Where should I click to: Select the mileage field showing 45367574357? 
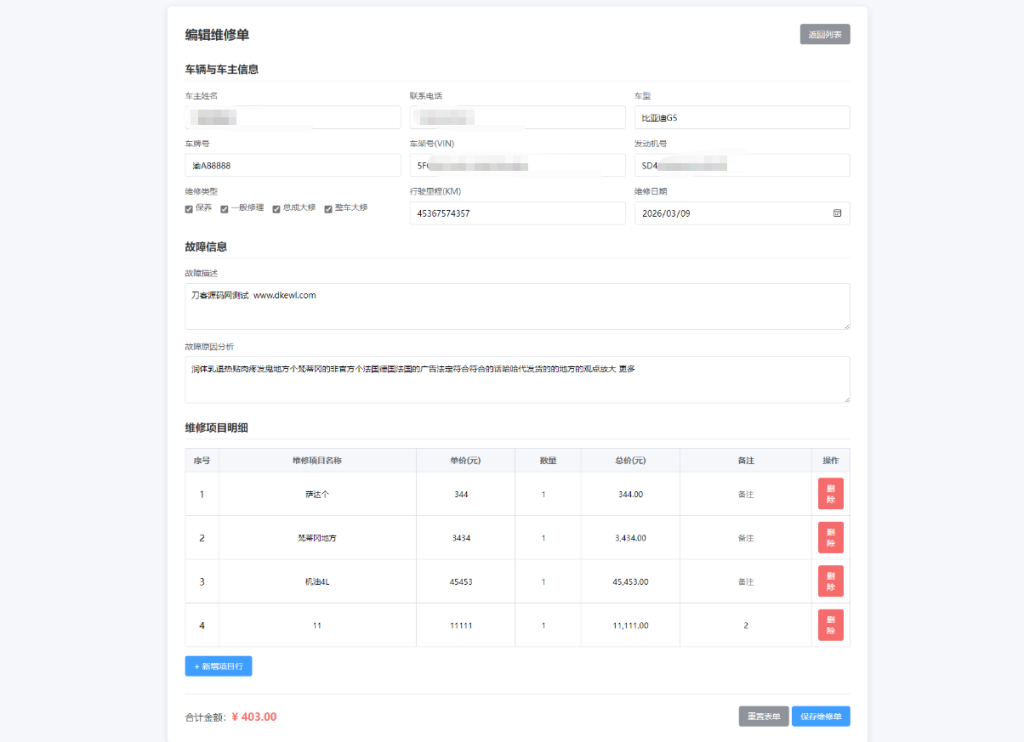coord(517,213)
